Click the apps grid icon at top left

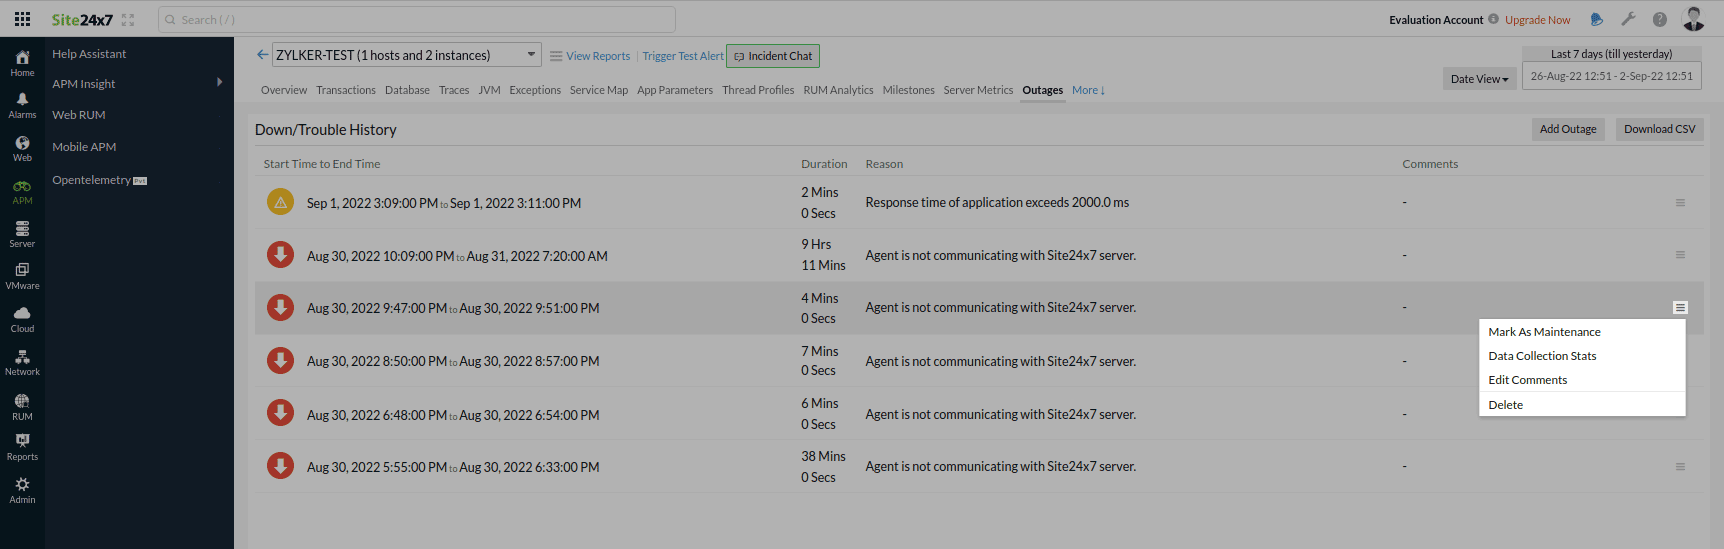[x=22, y=19]
